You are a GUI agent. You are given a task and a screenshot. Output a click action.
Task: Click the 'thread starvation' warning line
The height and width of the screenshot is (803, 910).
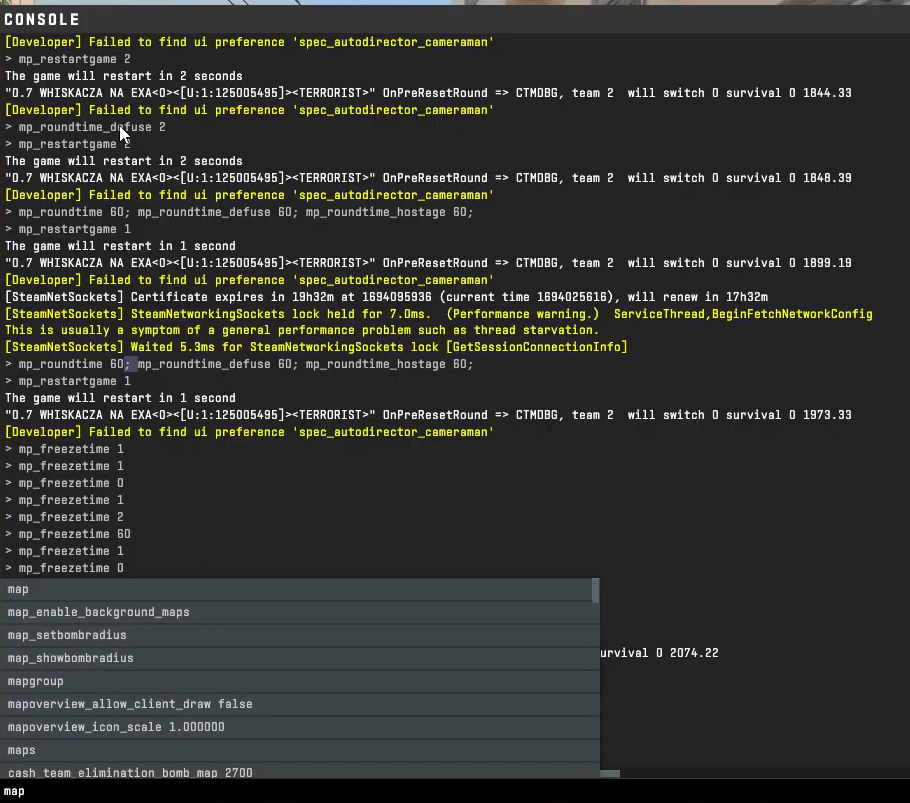tap(301, 330)
